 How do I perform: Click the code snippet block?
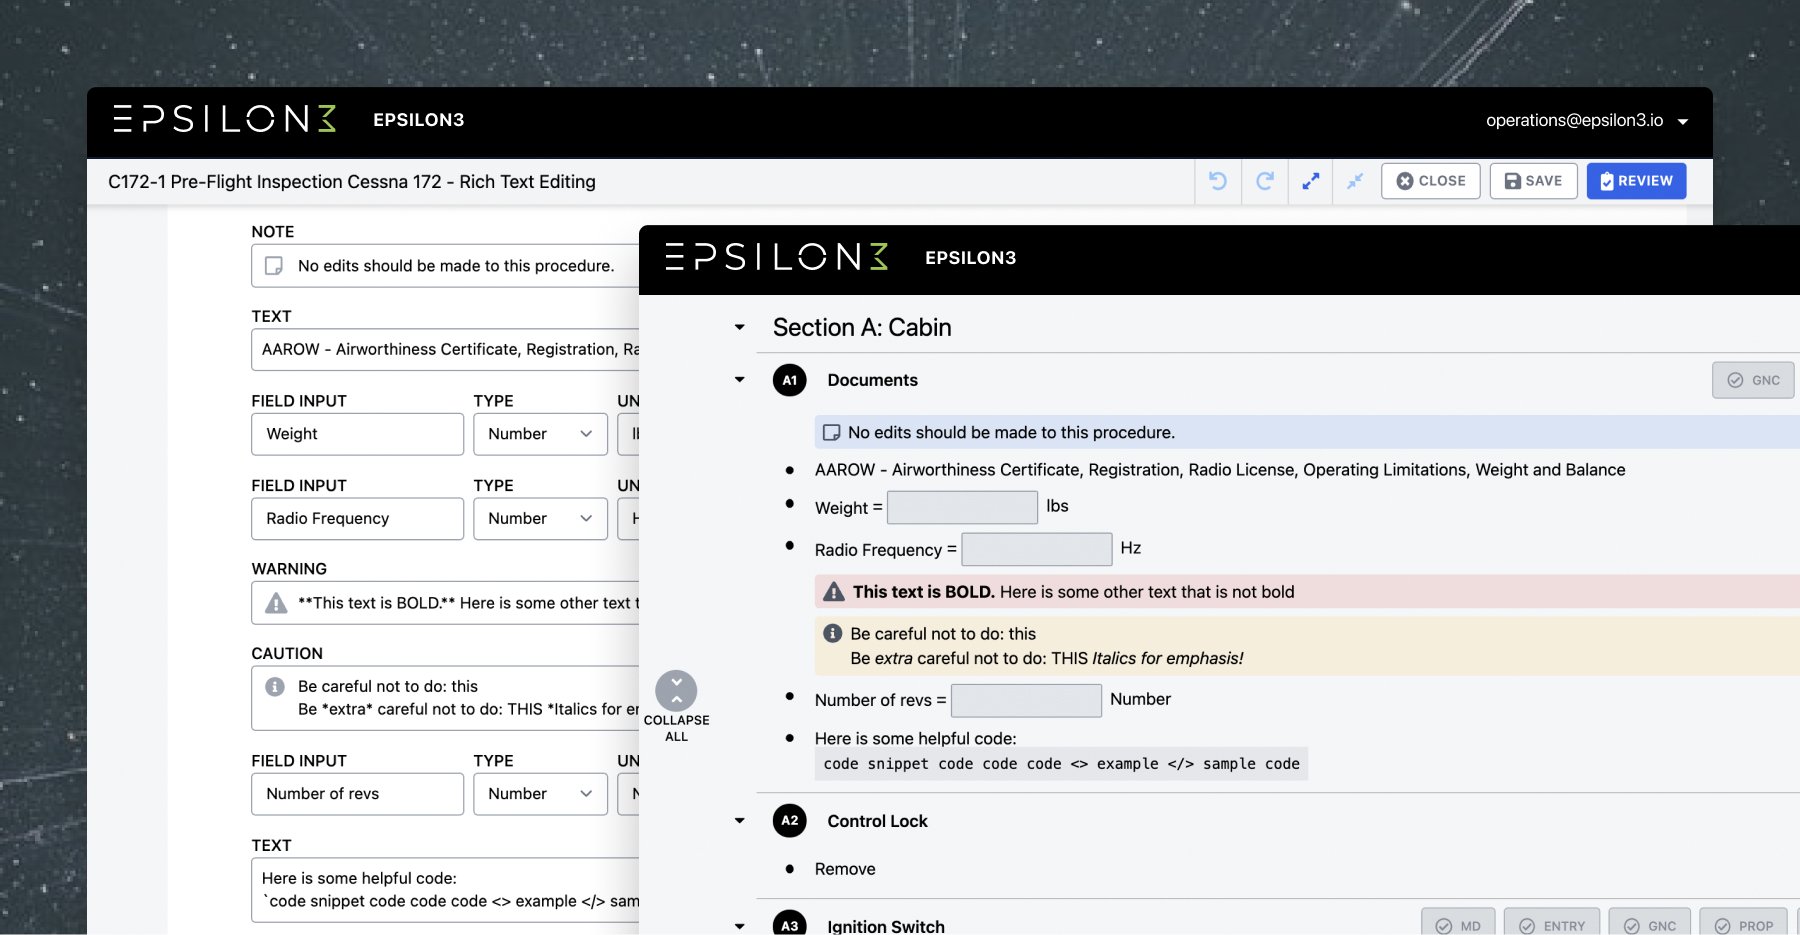coord(1061,764)
